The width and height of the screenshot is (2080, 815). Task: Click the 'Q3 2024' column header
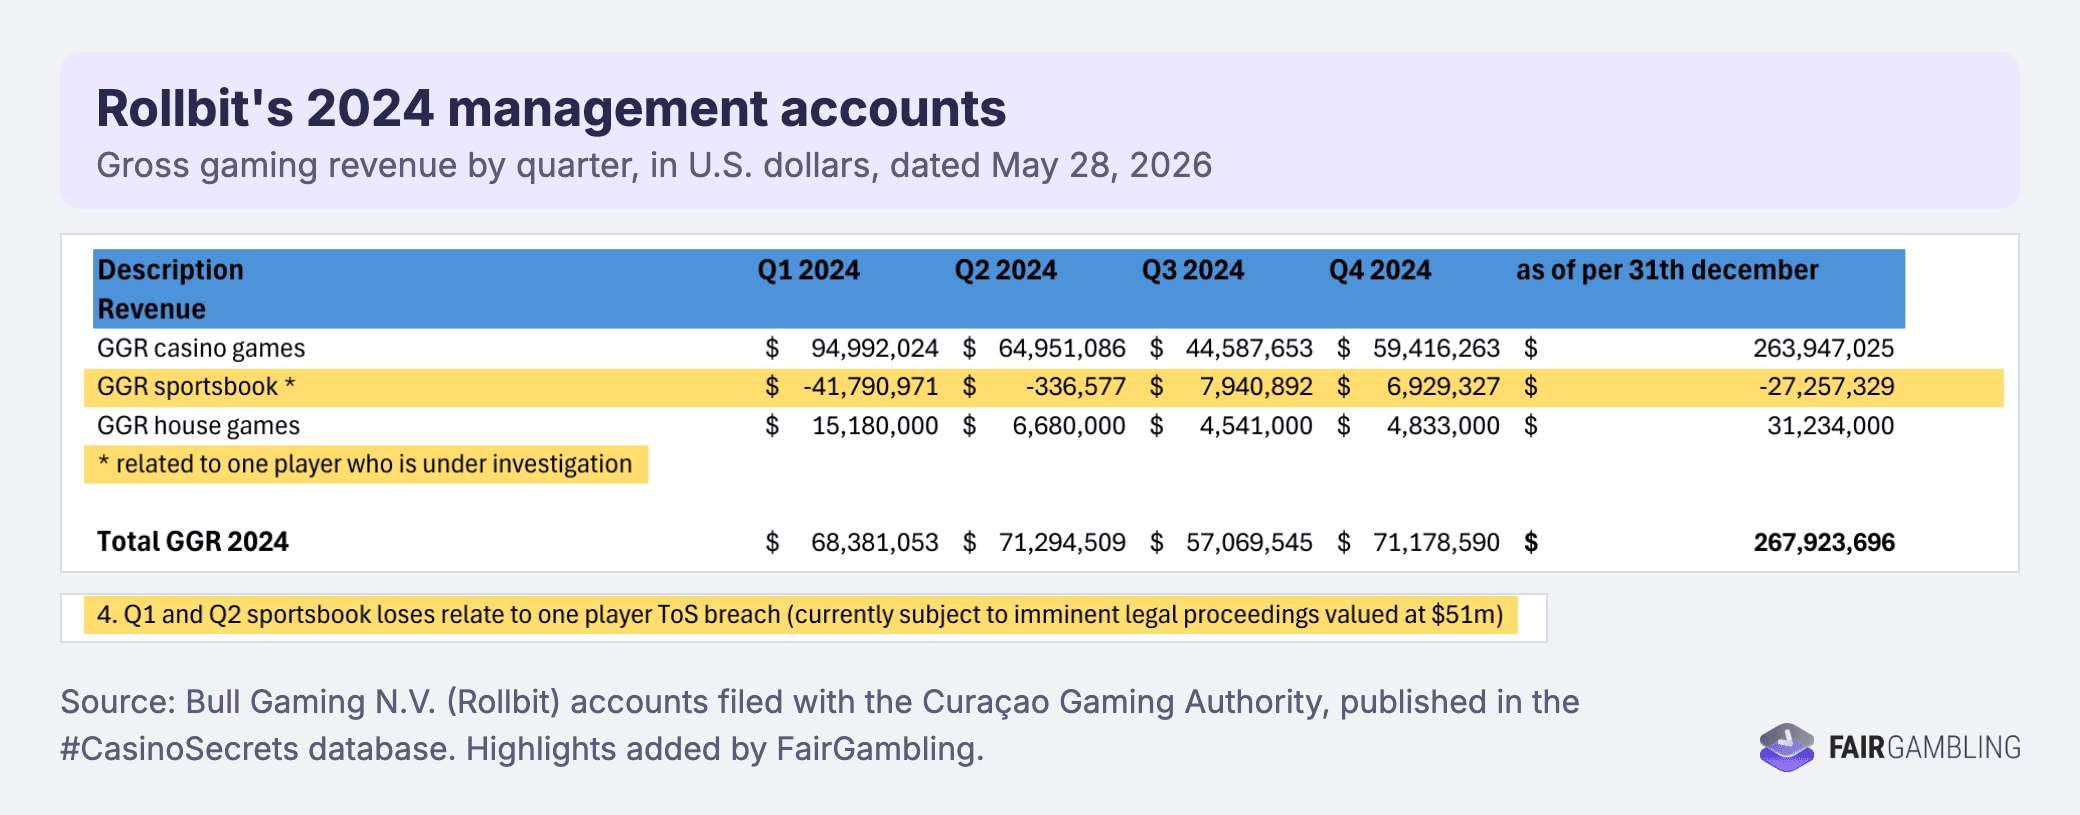(x=1192, y=270)
